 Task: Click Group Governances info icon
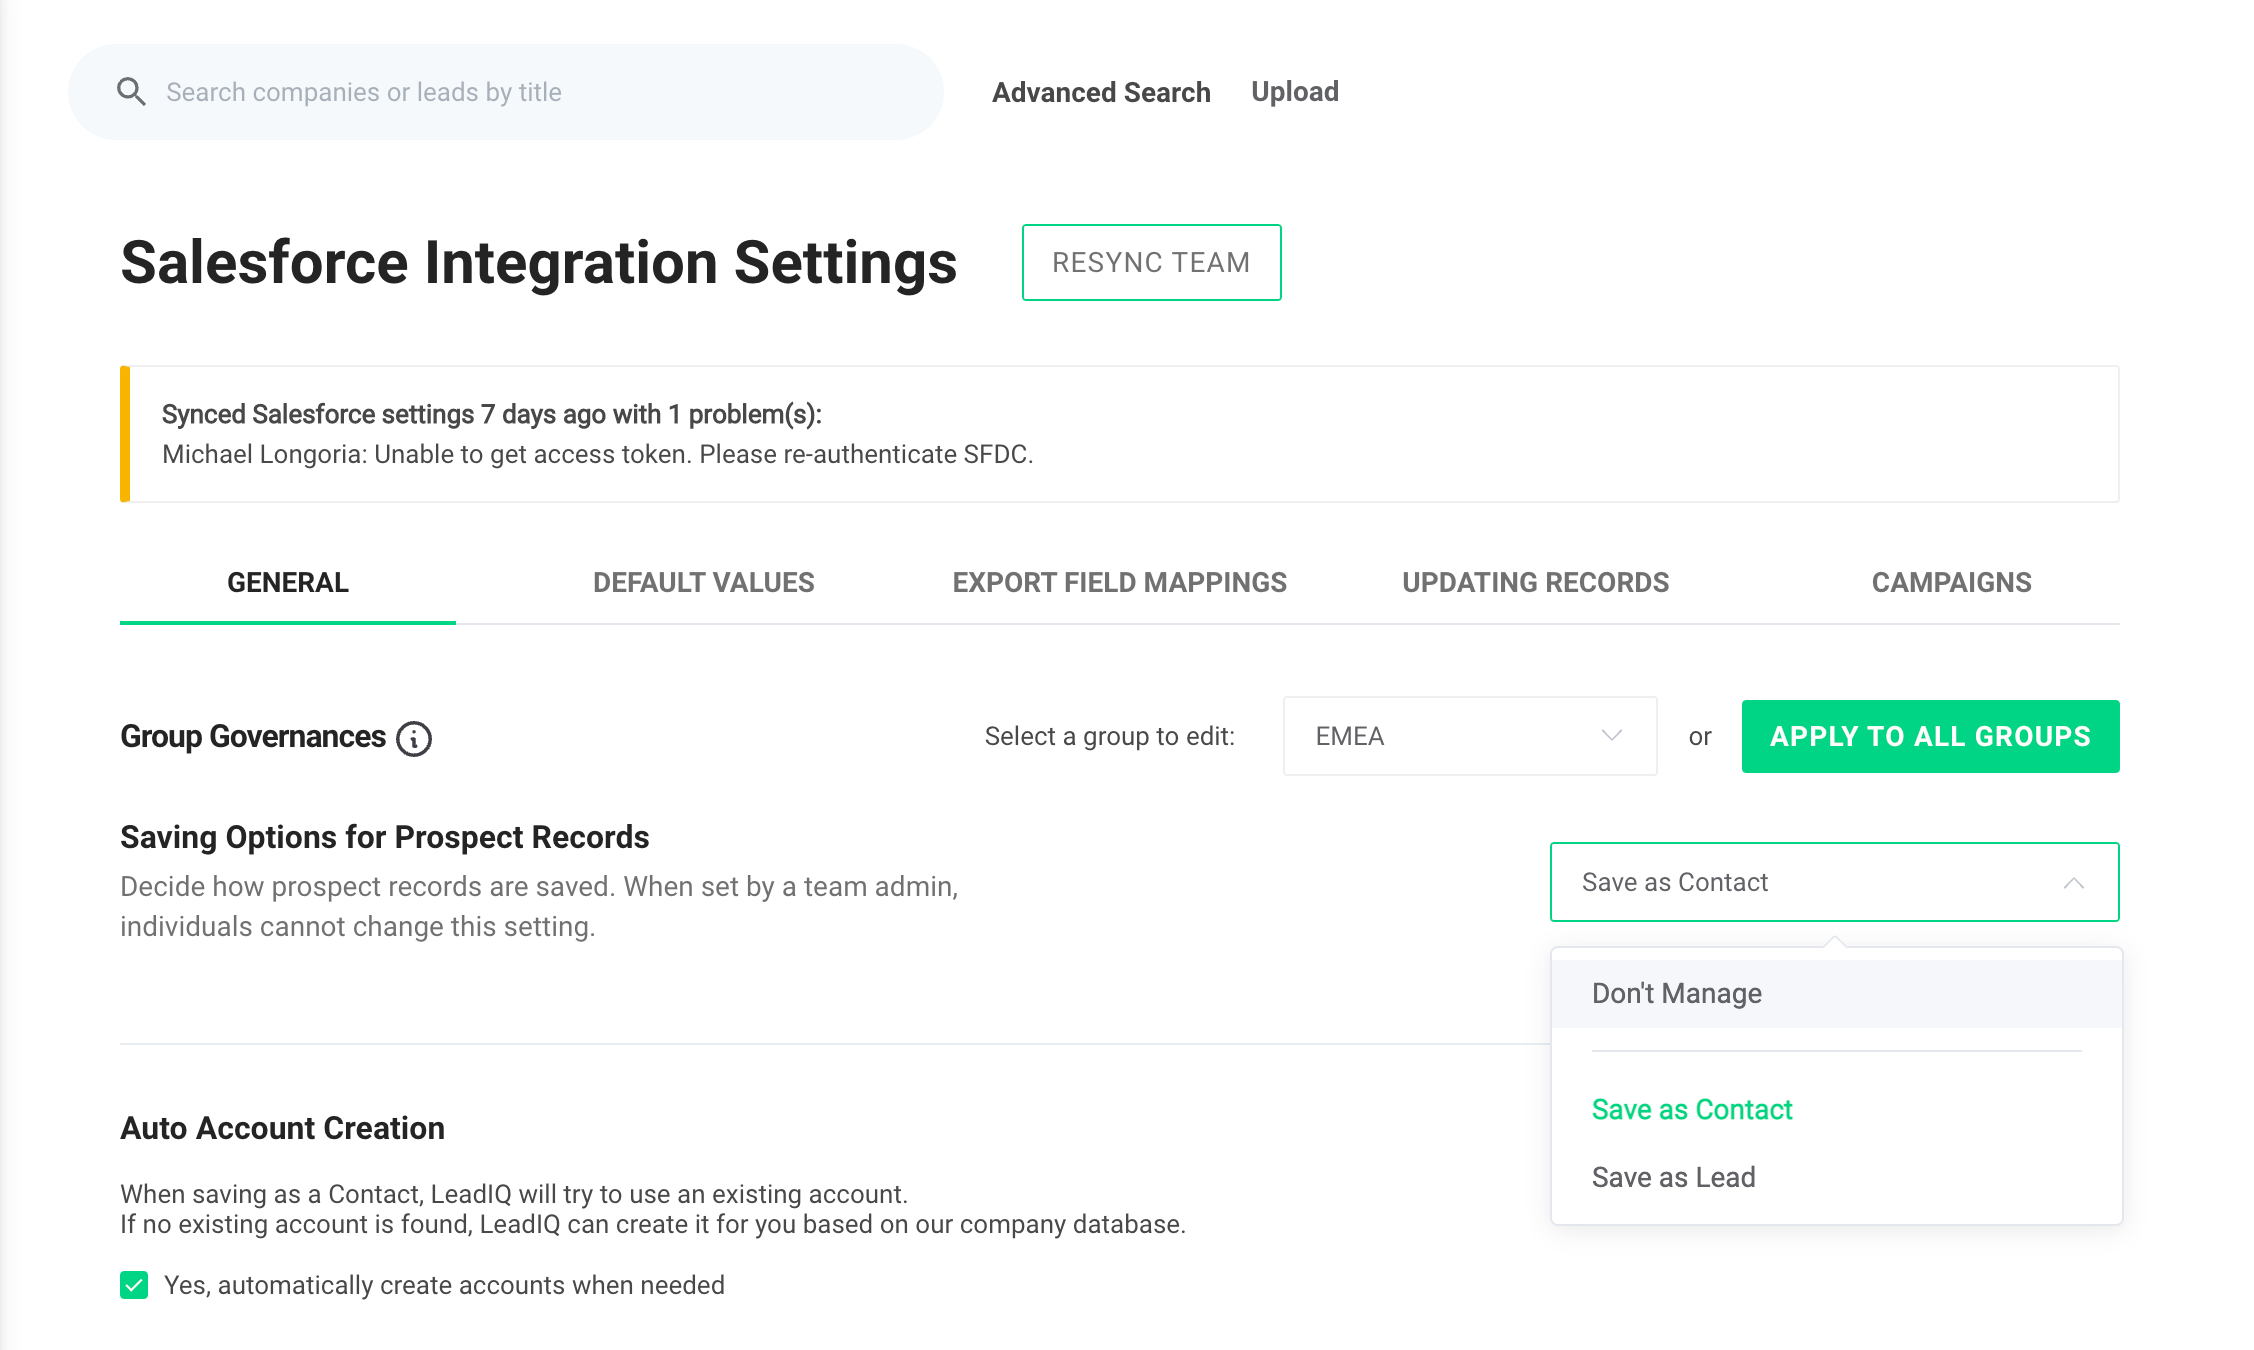point(414,739)
